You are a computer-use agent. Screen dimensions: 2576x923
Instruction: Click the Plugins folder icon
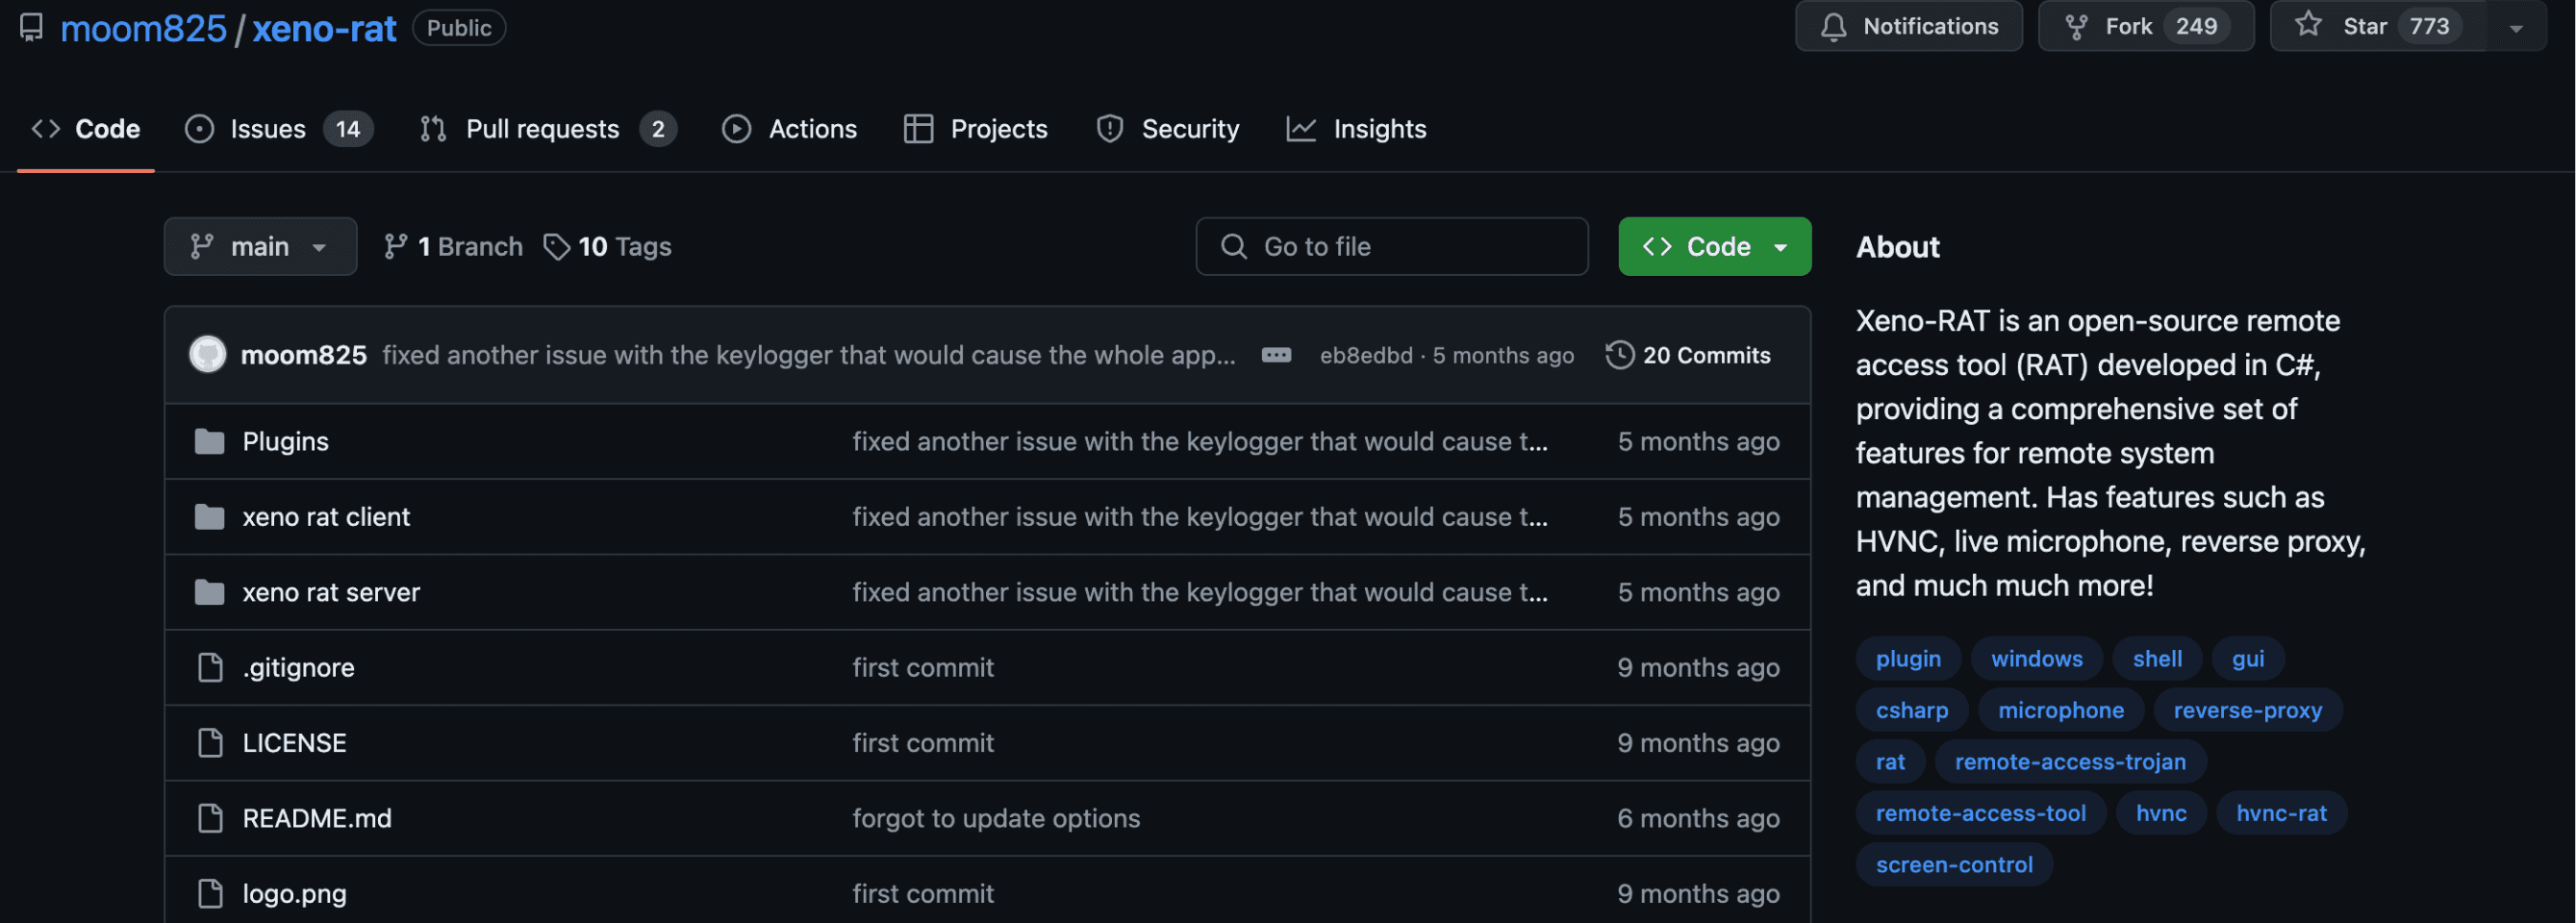(x=209, y=441)
